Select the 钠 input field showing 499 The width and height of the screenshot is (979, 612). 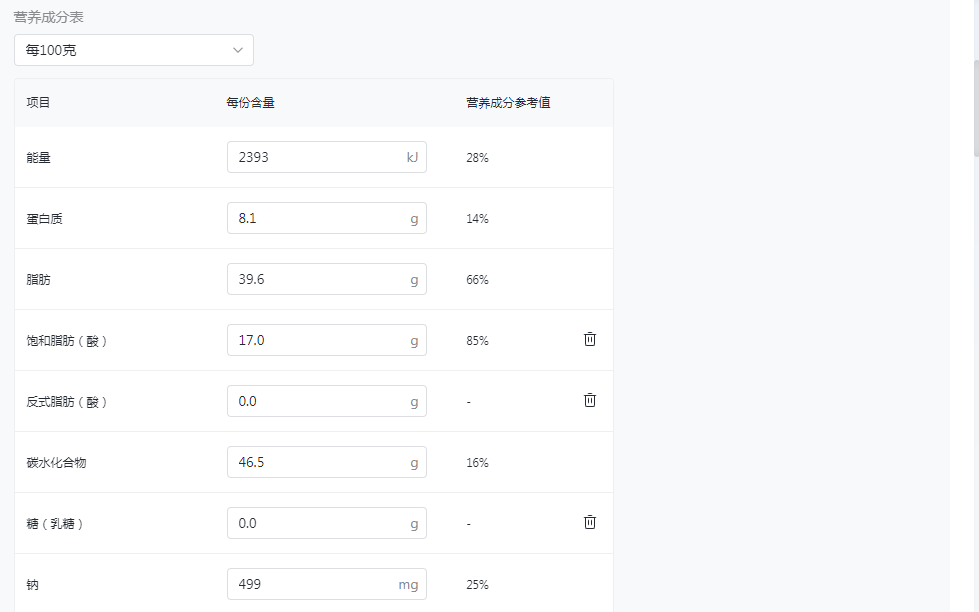coord(315,584)
